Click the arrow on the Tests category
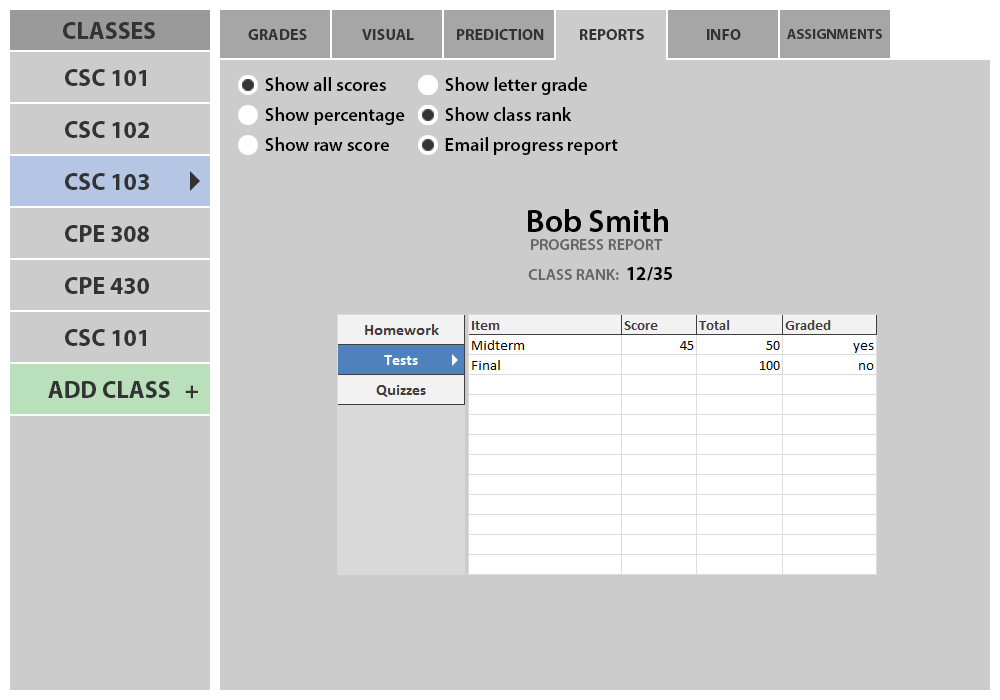The image size is (1000, 700). point(455,360)
